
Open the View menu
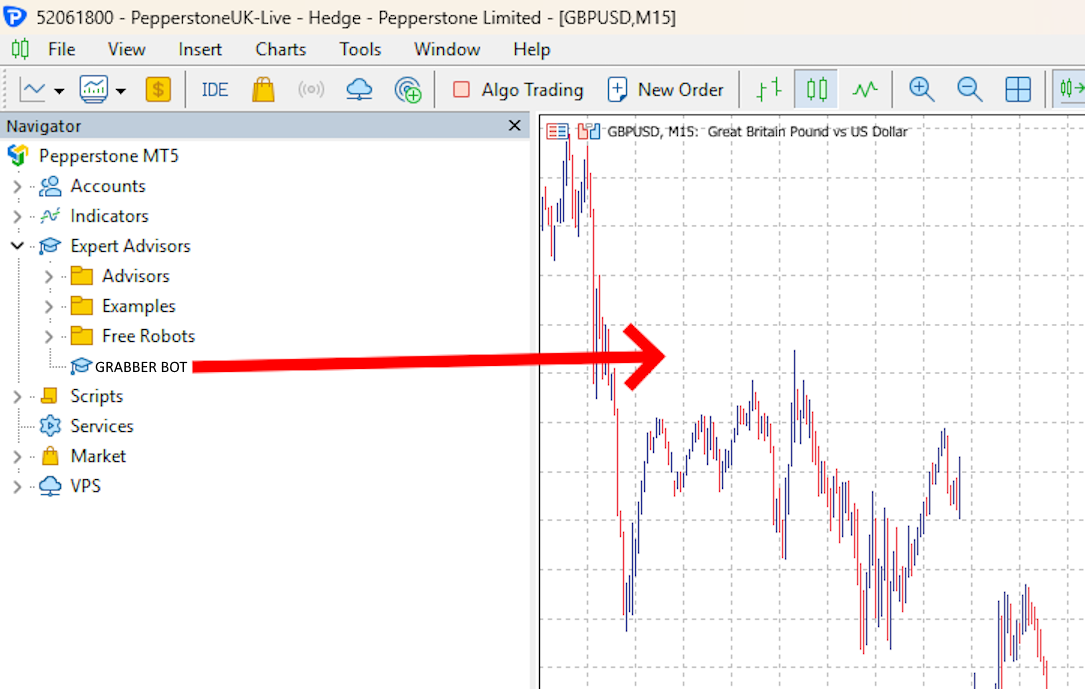[x=127, y=50]
